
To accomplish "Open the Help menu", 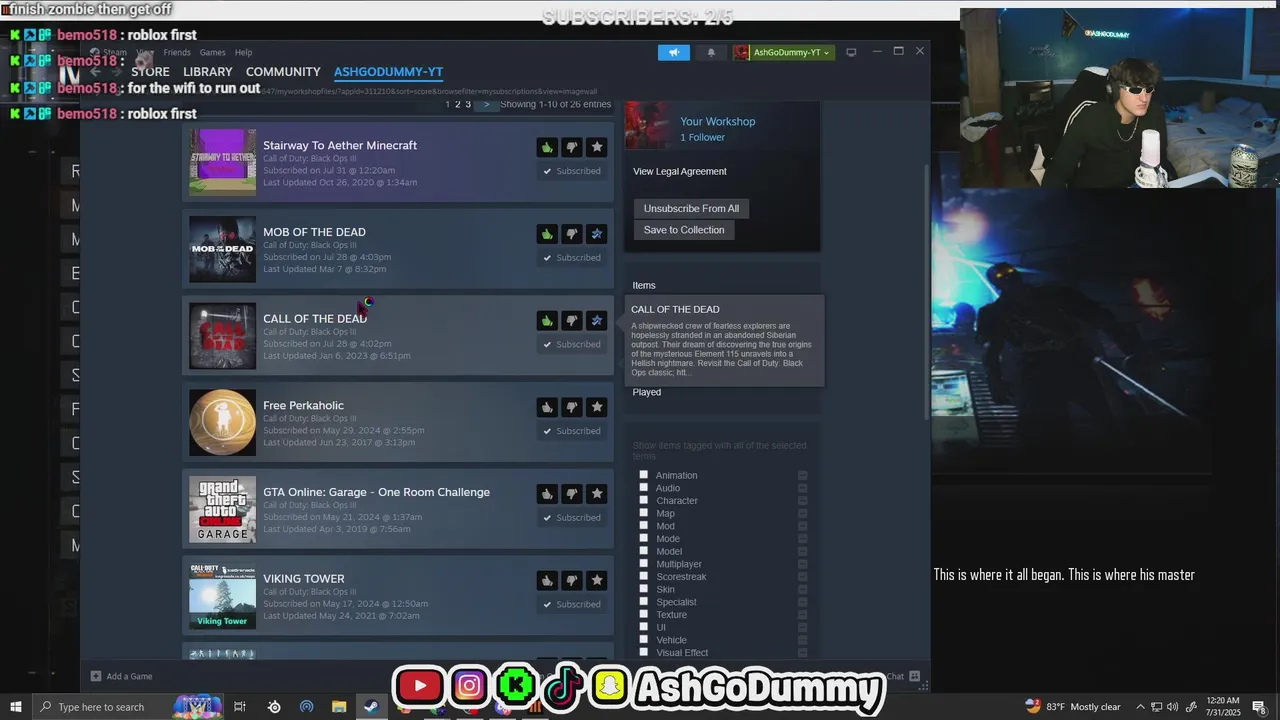I will tap(243, 52).
